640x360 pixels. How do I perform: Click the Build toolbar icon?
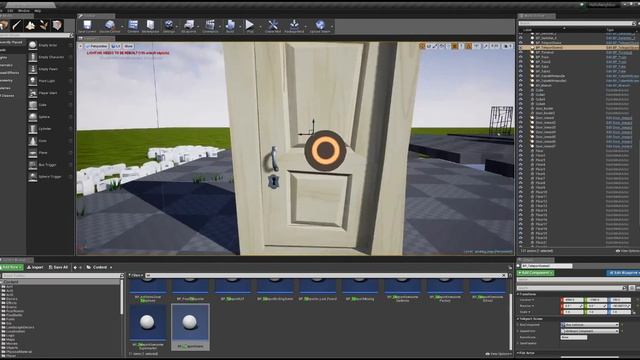click(230, 26)
